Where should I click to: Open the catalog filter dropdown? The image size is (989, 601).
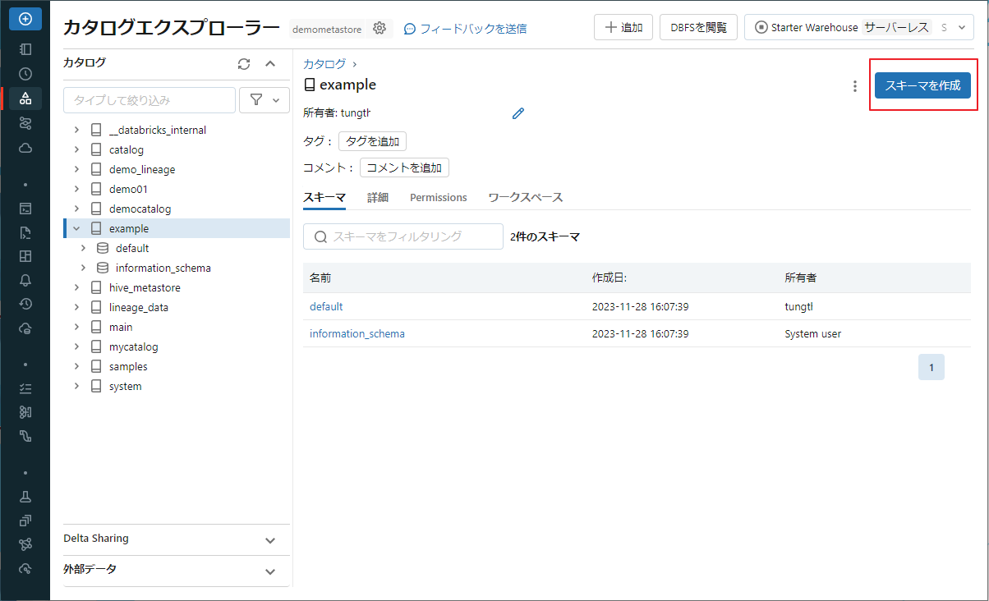pos(264,100)
